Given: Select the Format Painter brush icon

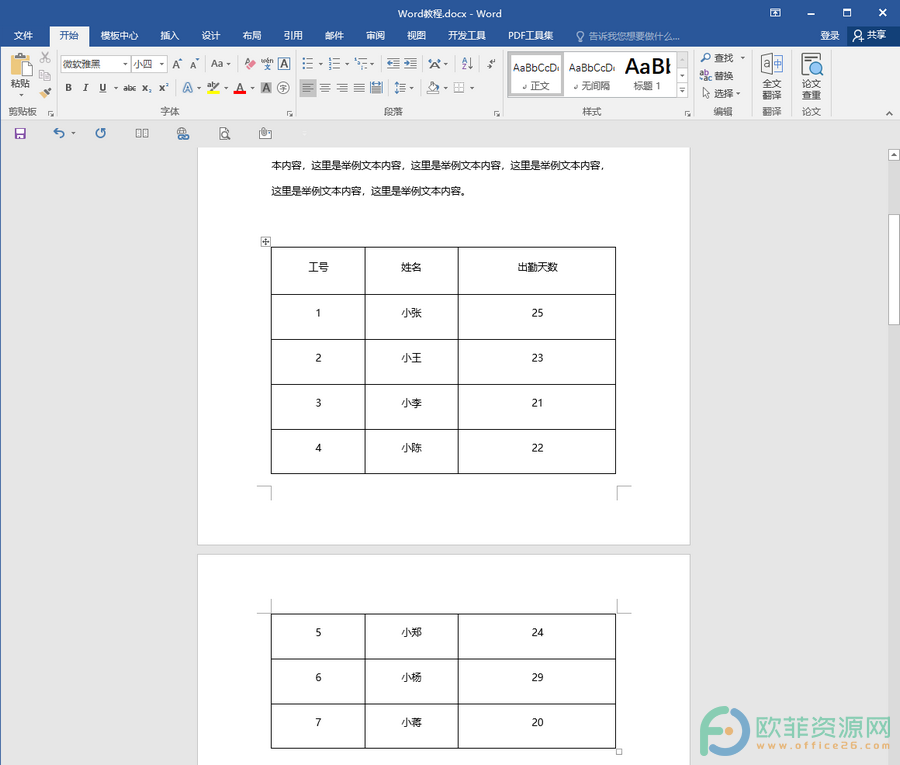Looking at the screenshot, I should [45, 92].
